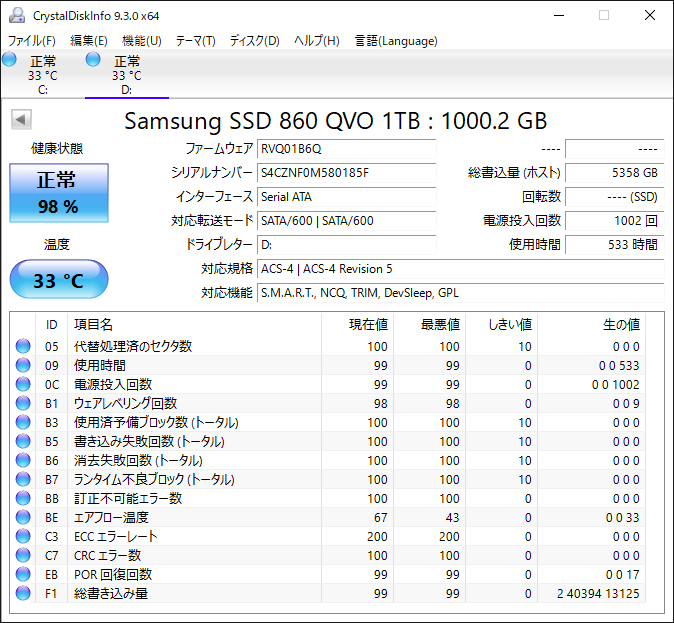This screenshot has width=674, height=623.
Task: Click status circle icon for drive C:
Action: click(9, 59)
